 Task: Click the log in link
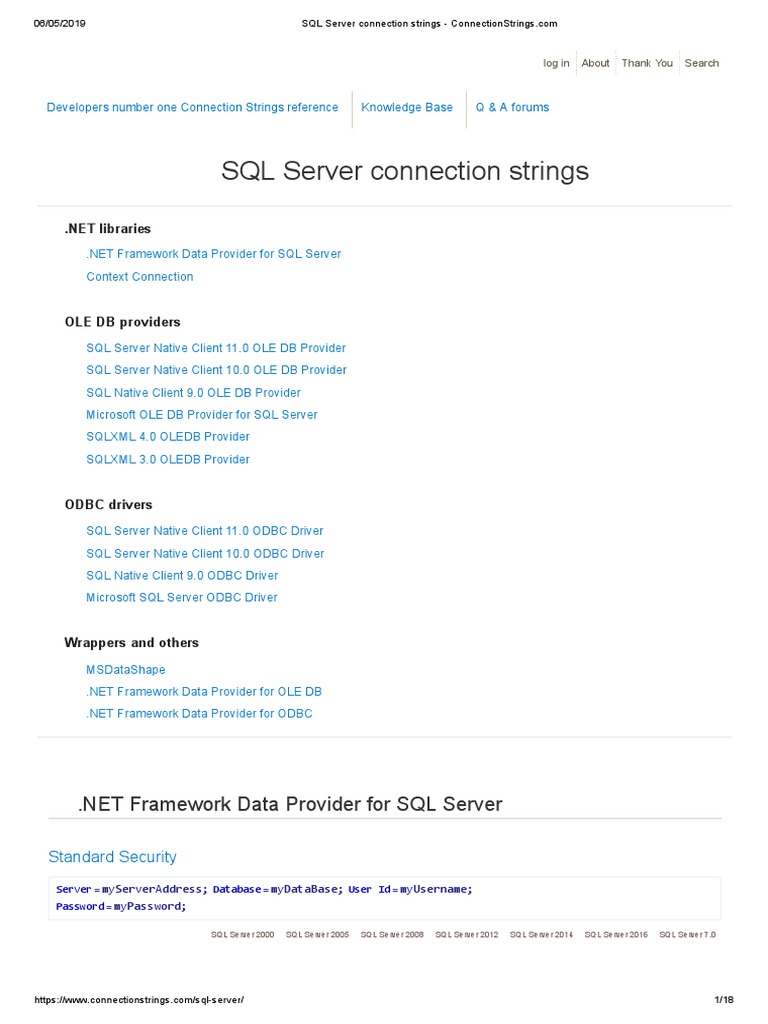coord(556,63)
